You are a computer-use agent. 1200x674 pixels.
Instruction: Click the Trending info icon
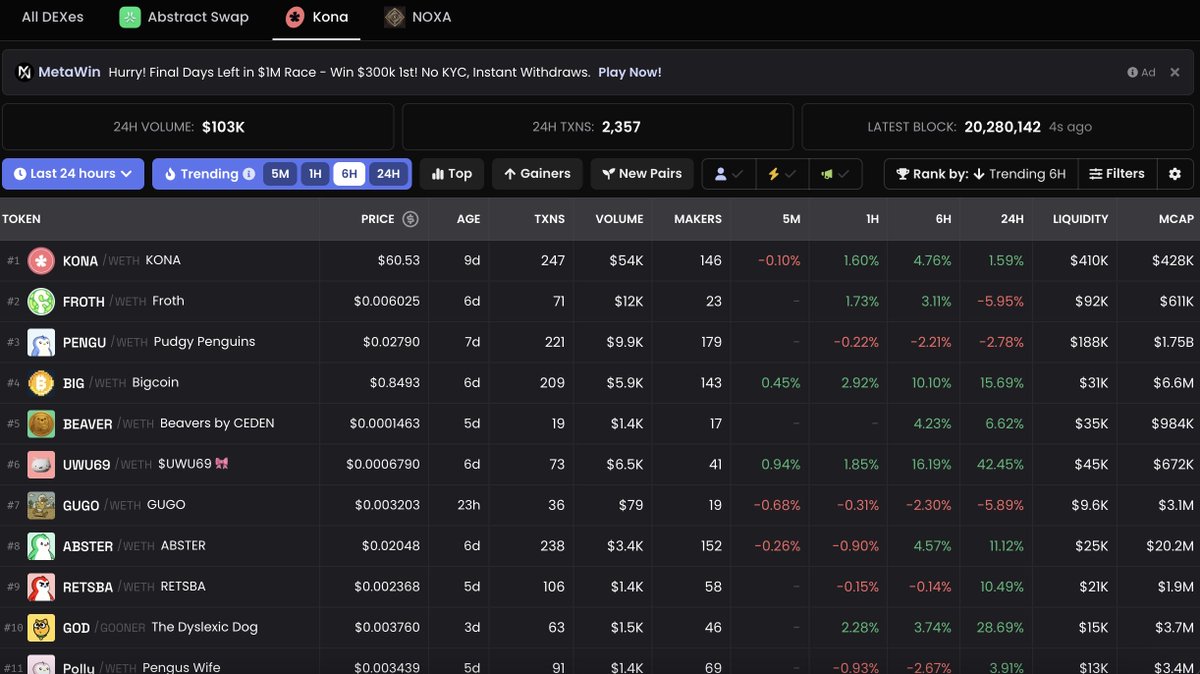(247, 174)
